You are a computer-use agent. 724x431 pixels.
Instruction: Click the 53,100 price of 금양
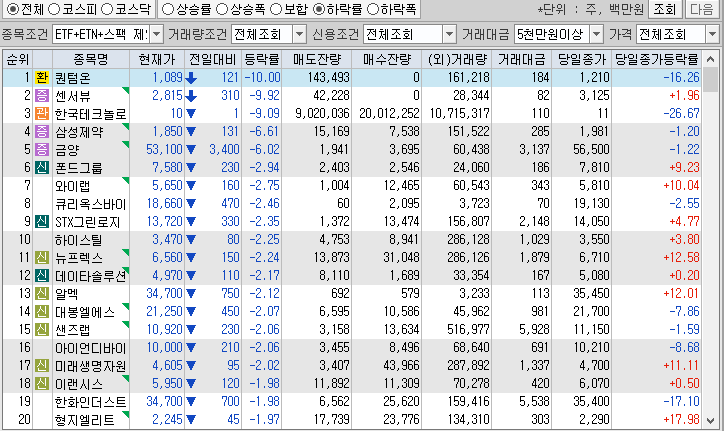pyautogui.click(x=164, y=150)
